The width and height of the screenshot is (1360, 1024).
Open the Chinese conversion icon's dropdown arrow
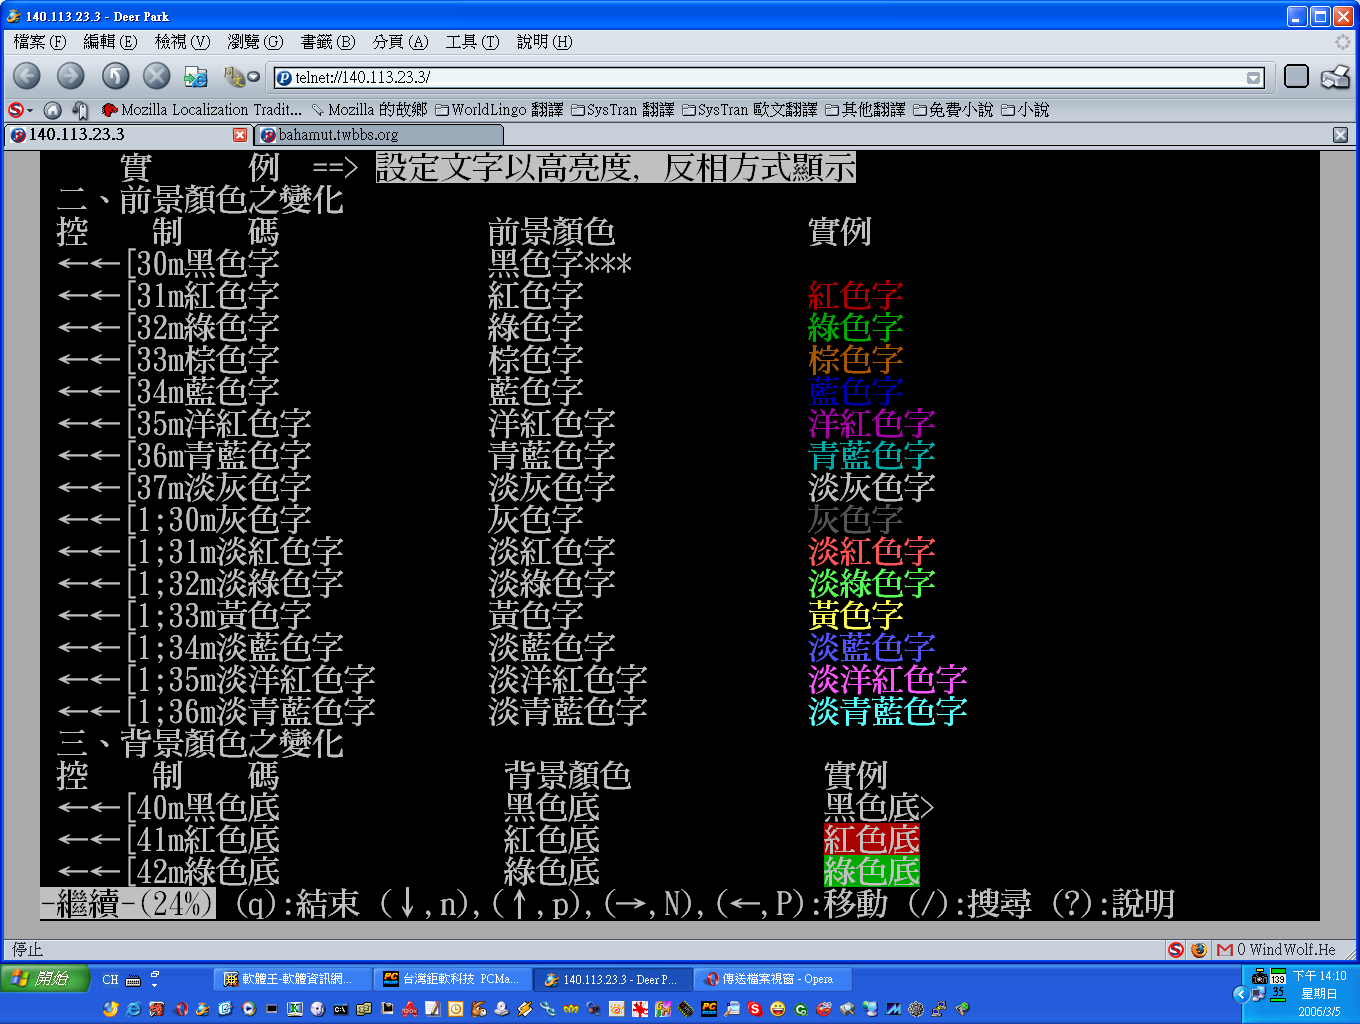pyautogui.click(x=254, y=77)
